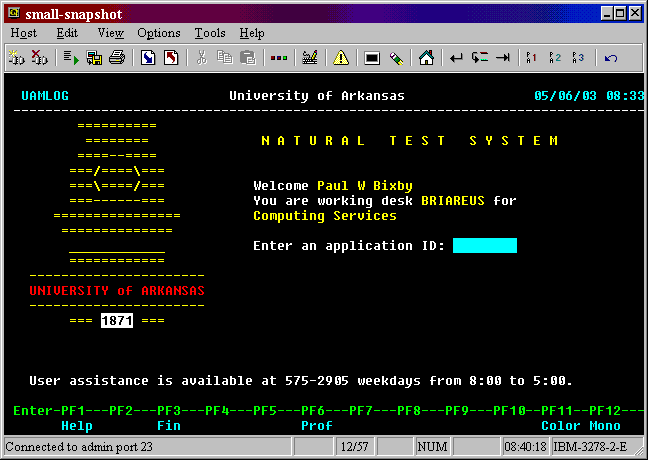
Task: Click the keyboard with pencil icon
Action: [310, 58]
